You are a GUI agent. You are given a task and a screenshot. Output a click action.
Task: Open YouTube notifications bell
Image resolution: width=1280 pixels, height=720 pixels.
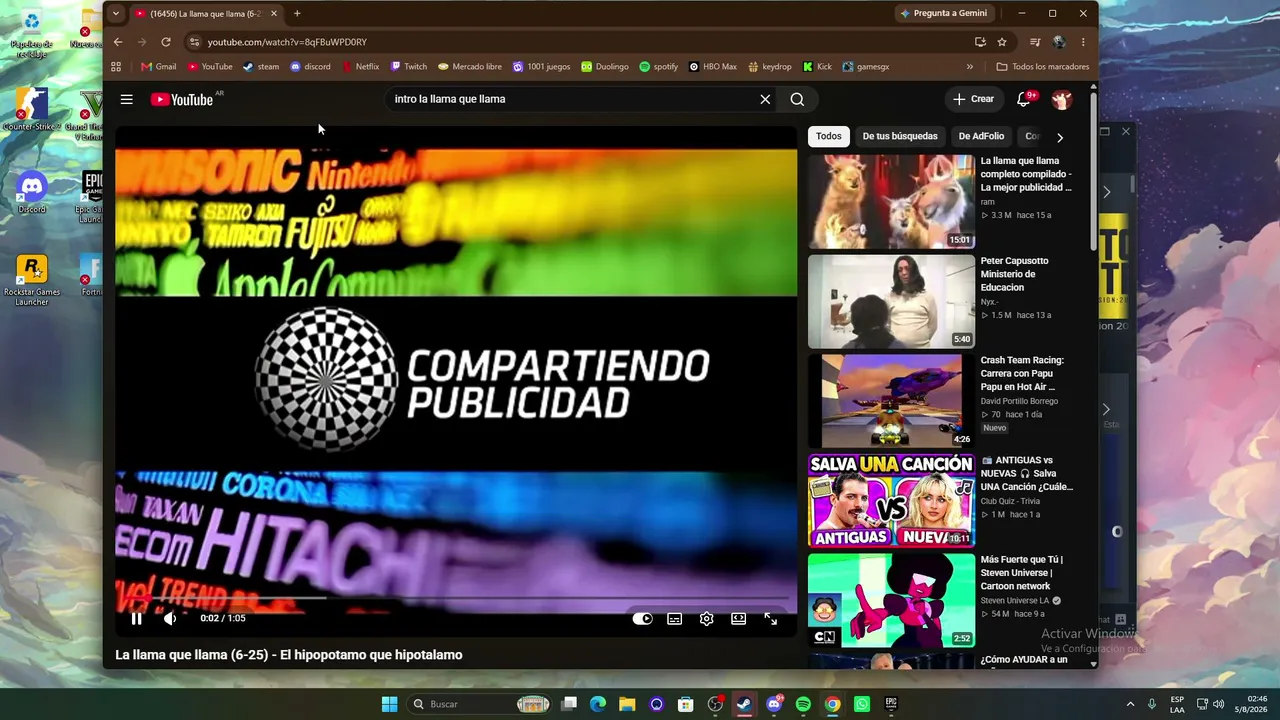click(x=1024, y=99)
